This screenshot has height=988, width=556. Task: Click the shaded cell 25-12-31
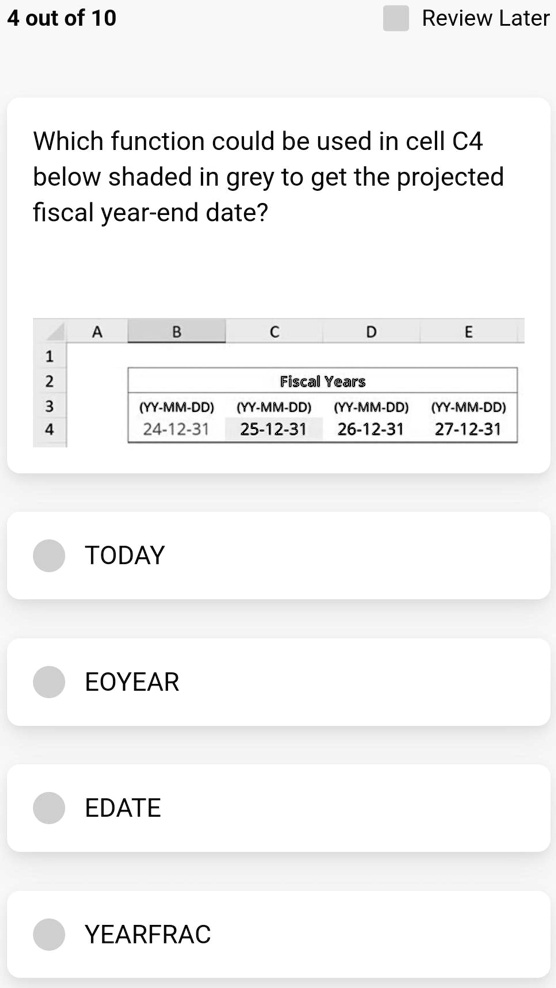click(x=273, y=429)
